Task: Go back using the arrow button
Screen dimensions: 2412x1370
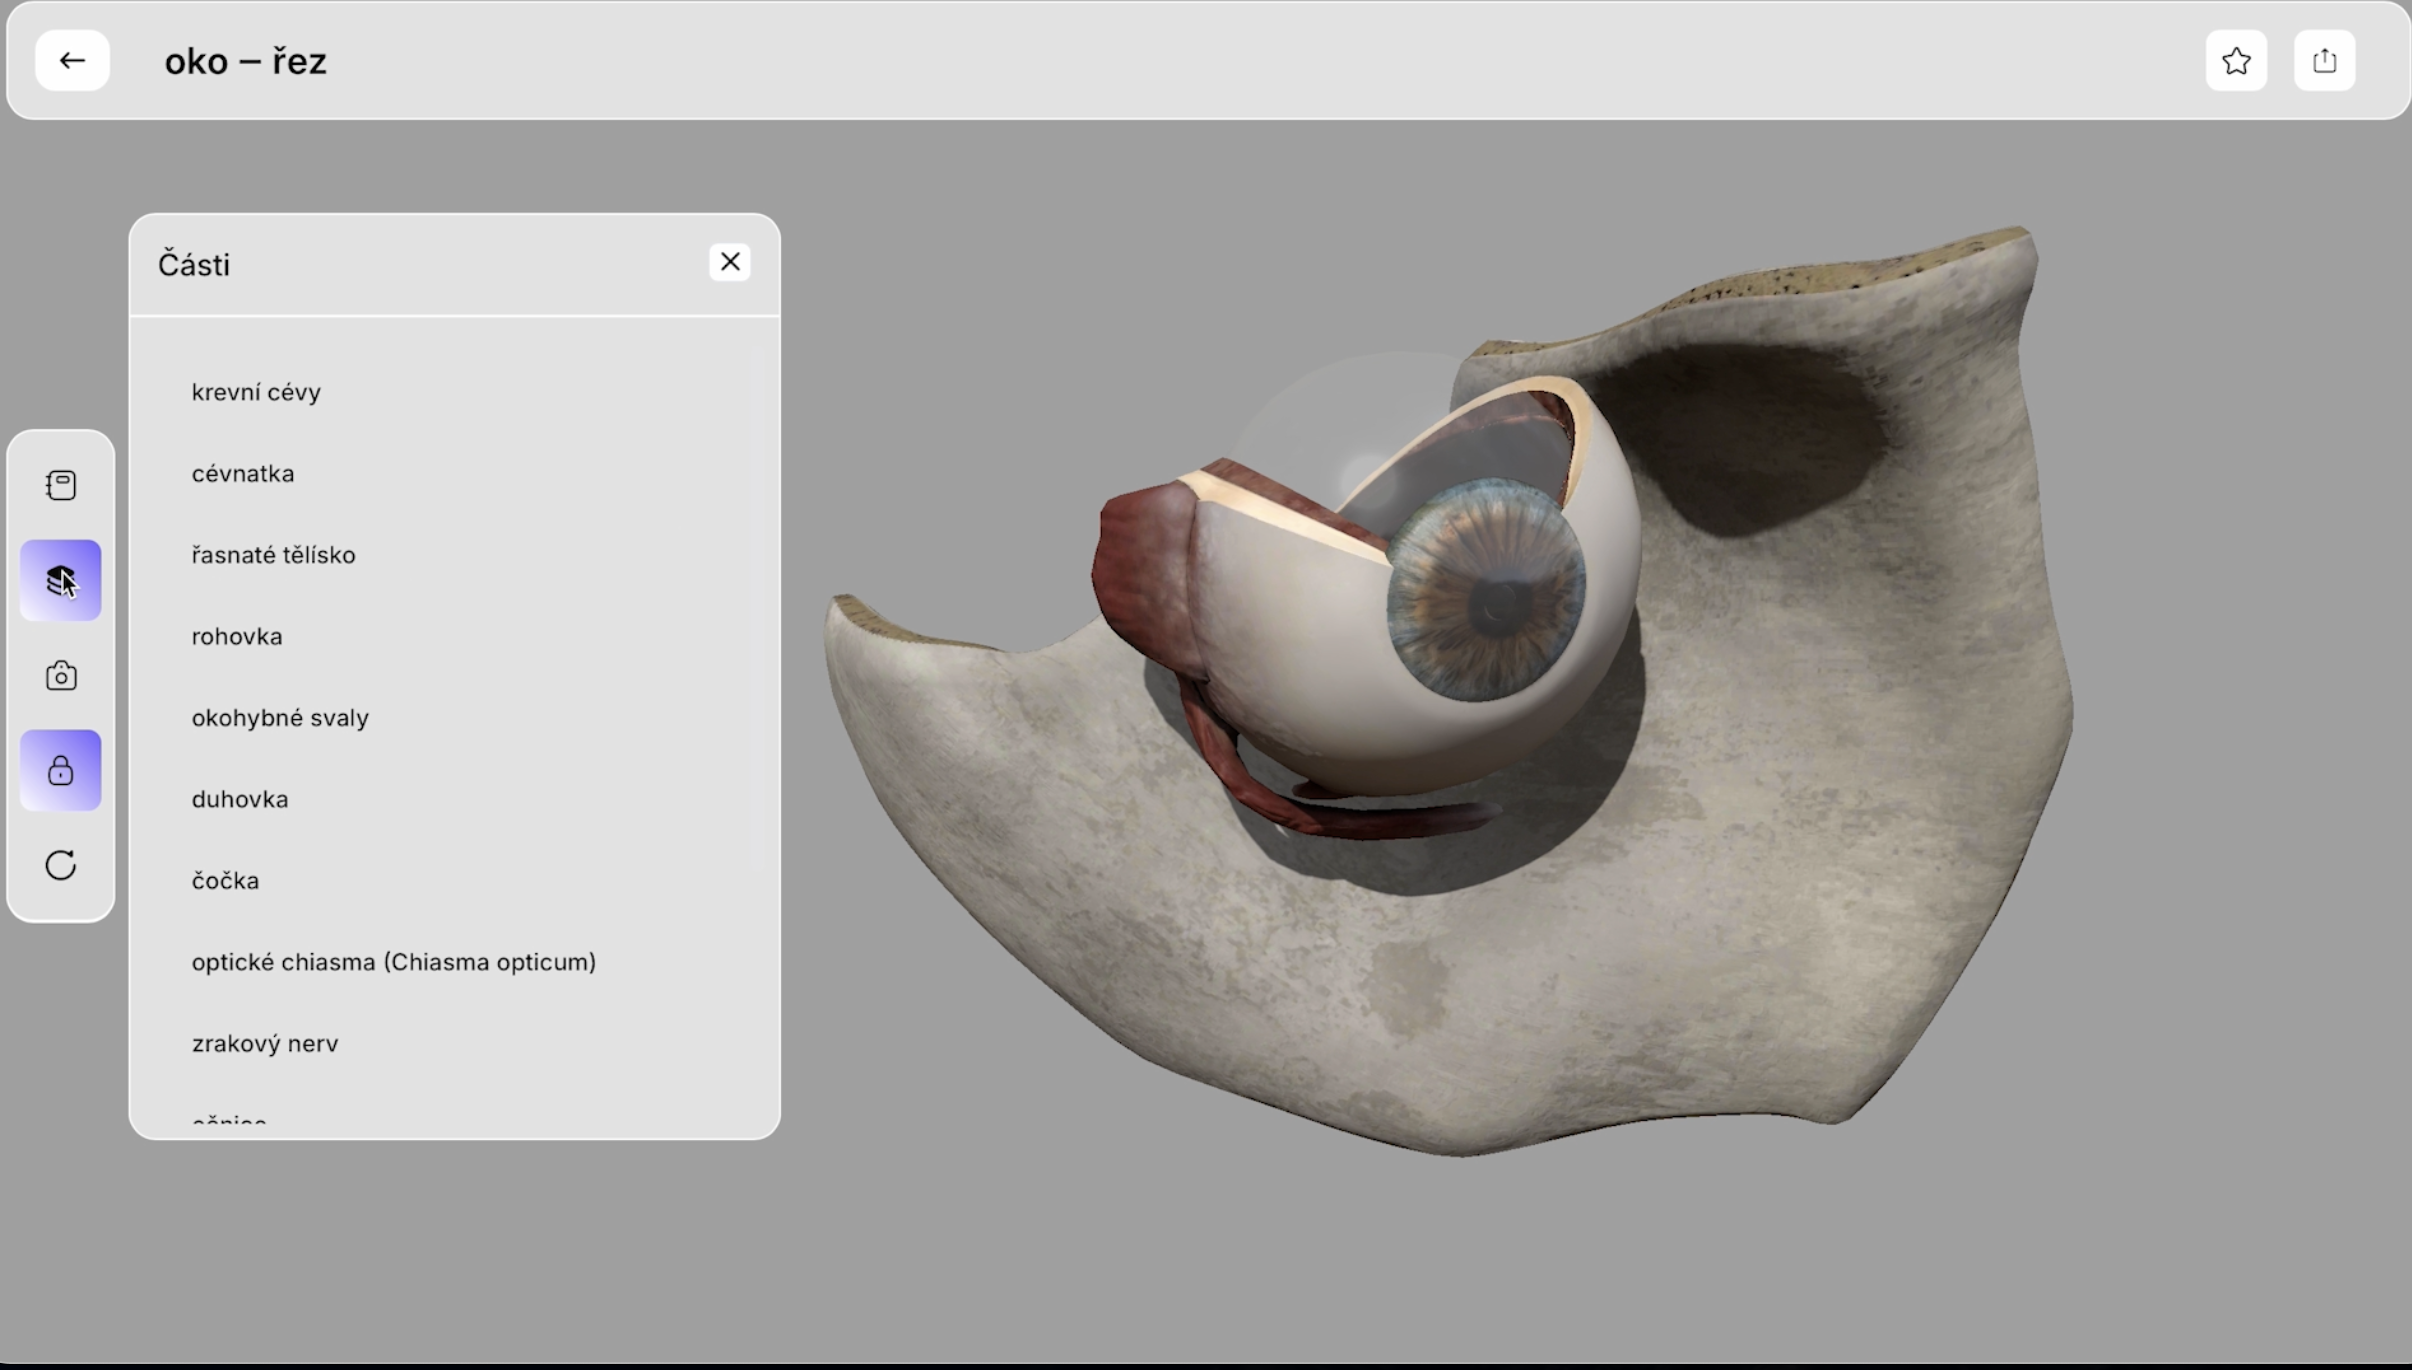Action: (72, 61)
